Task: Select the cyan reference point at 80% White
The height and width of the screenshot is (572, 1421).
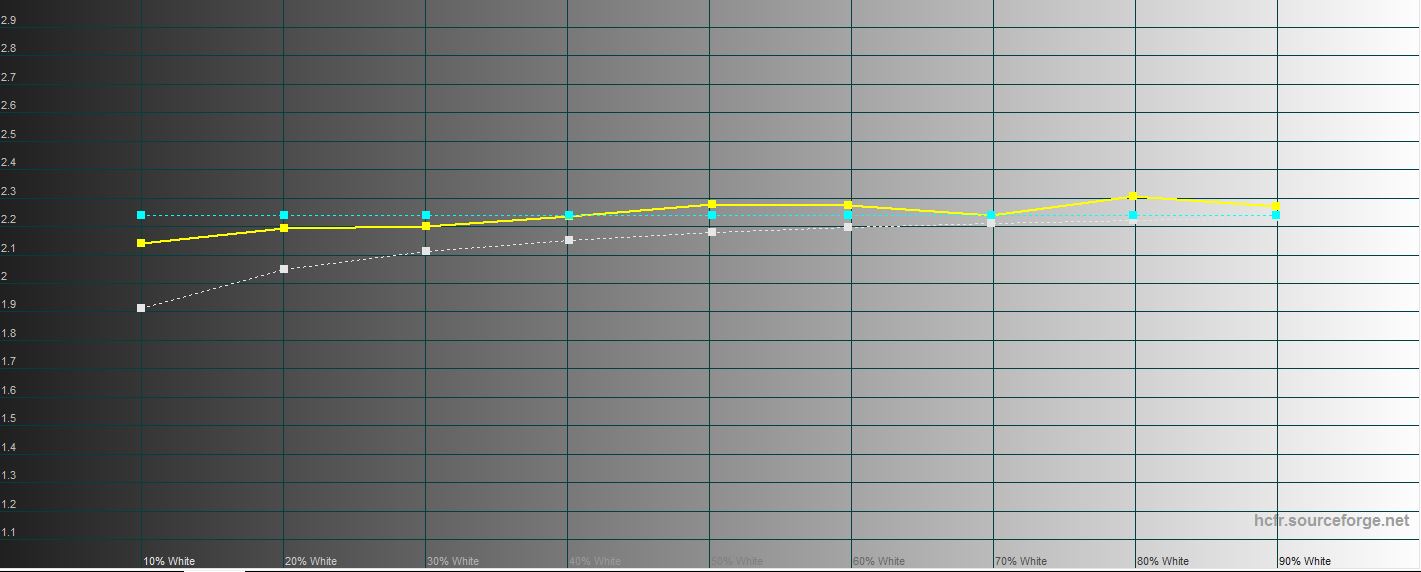Action: 1133,215
